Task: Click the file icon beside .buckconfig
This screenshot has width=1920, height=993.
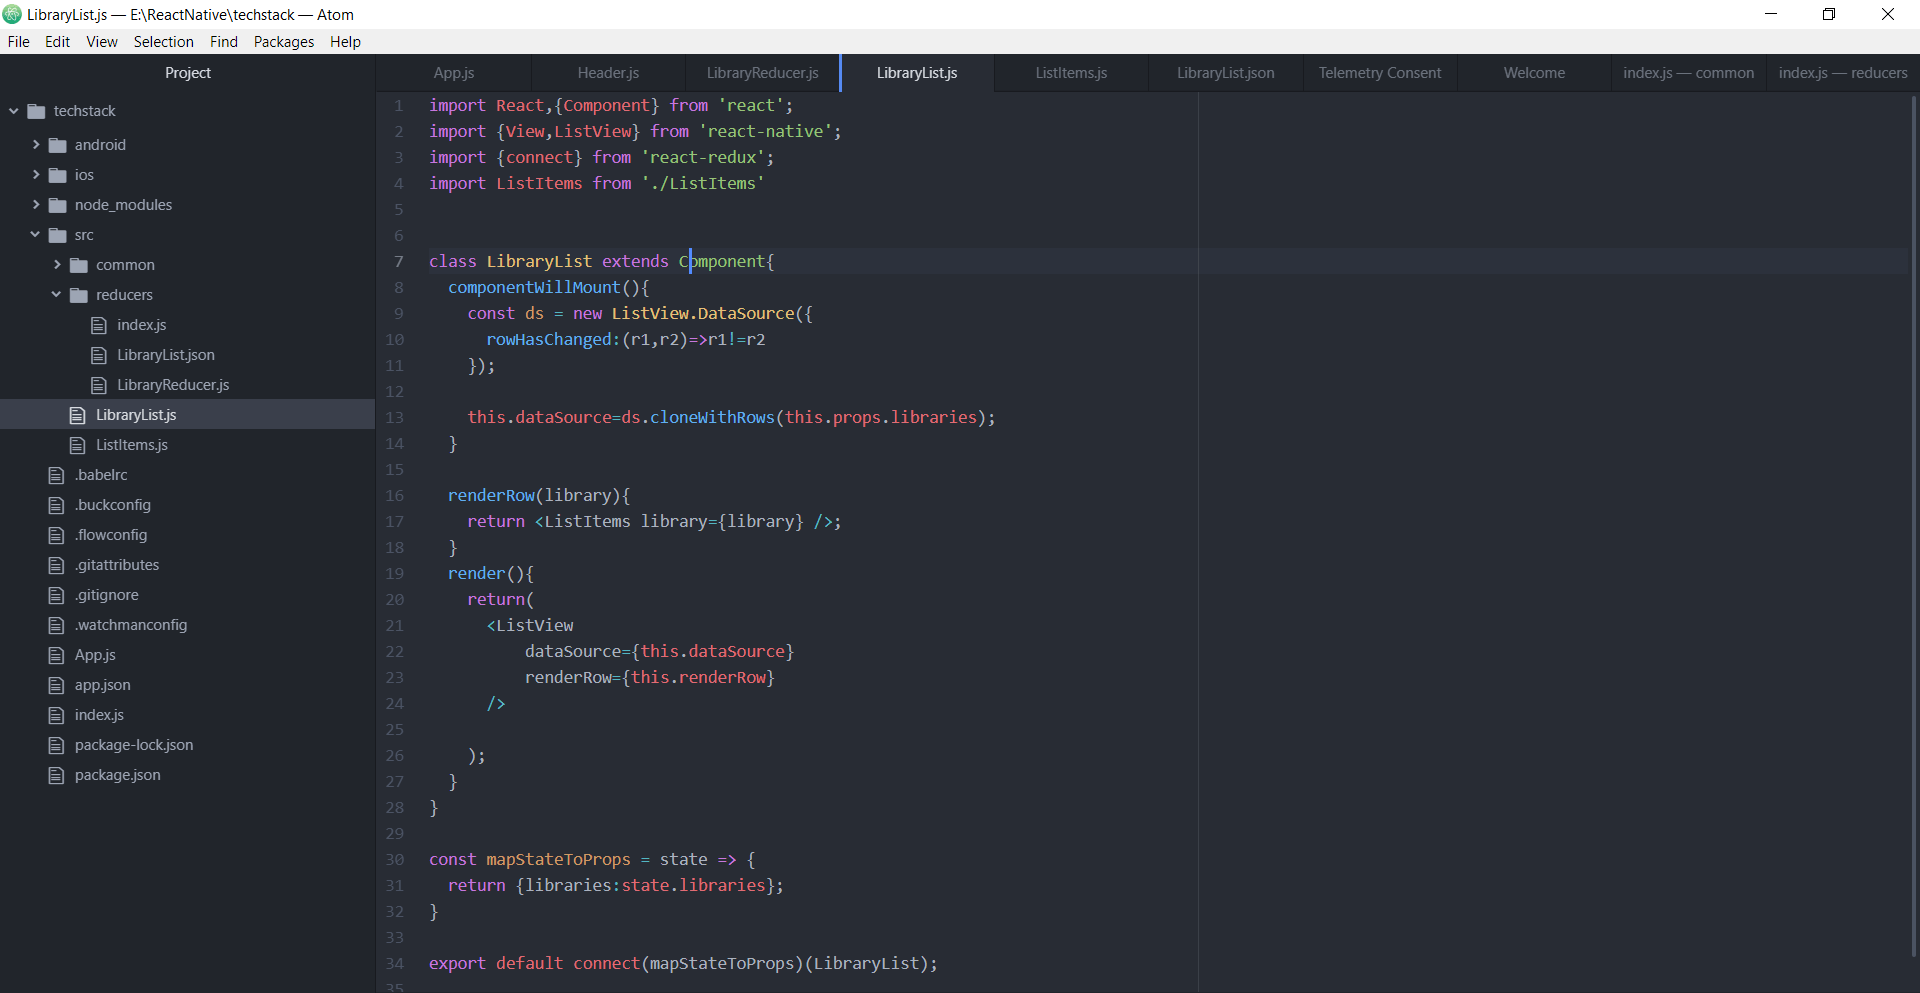Action: 57,505
